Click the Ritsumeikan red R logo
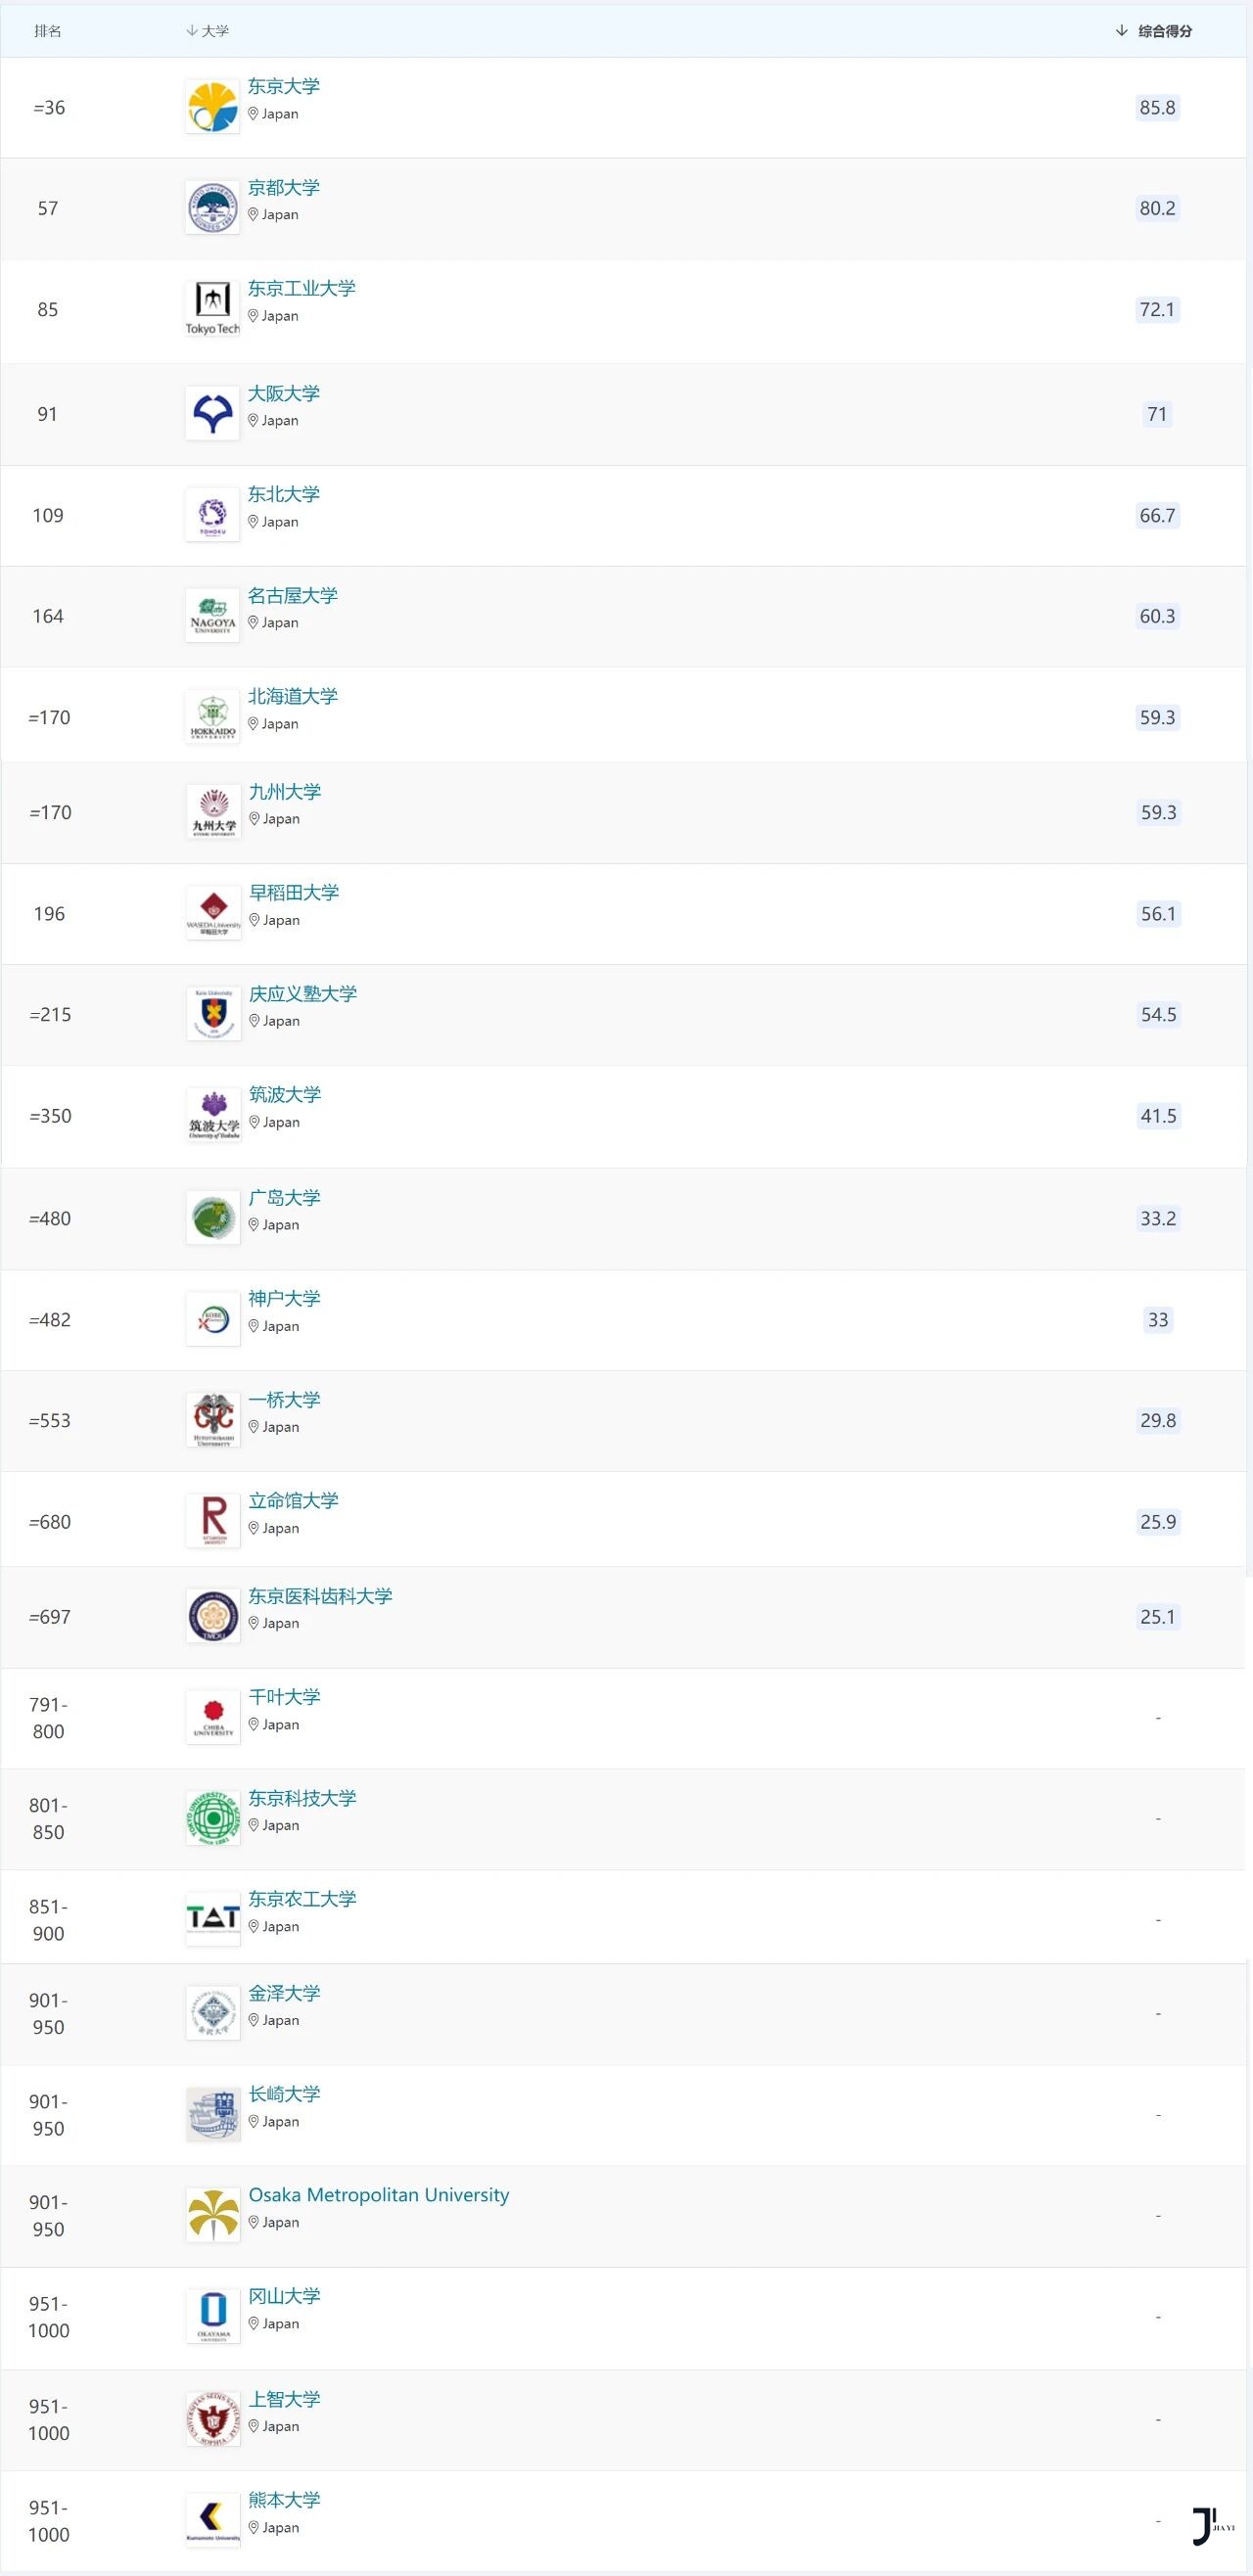The height and width of the screenshot is (2576, 1253). [213, 1520]
